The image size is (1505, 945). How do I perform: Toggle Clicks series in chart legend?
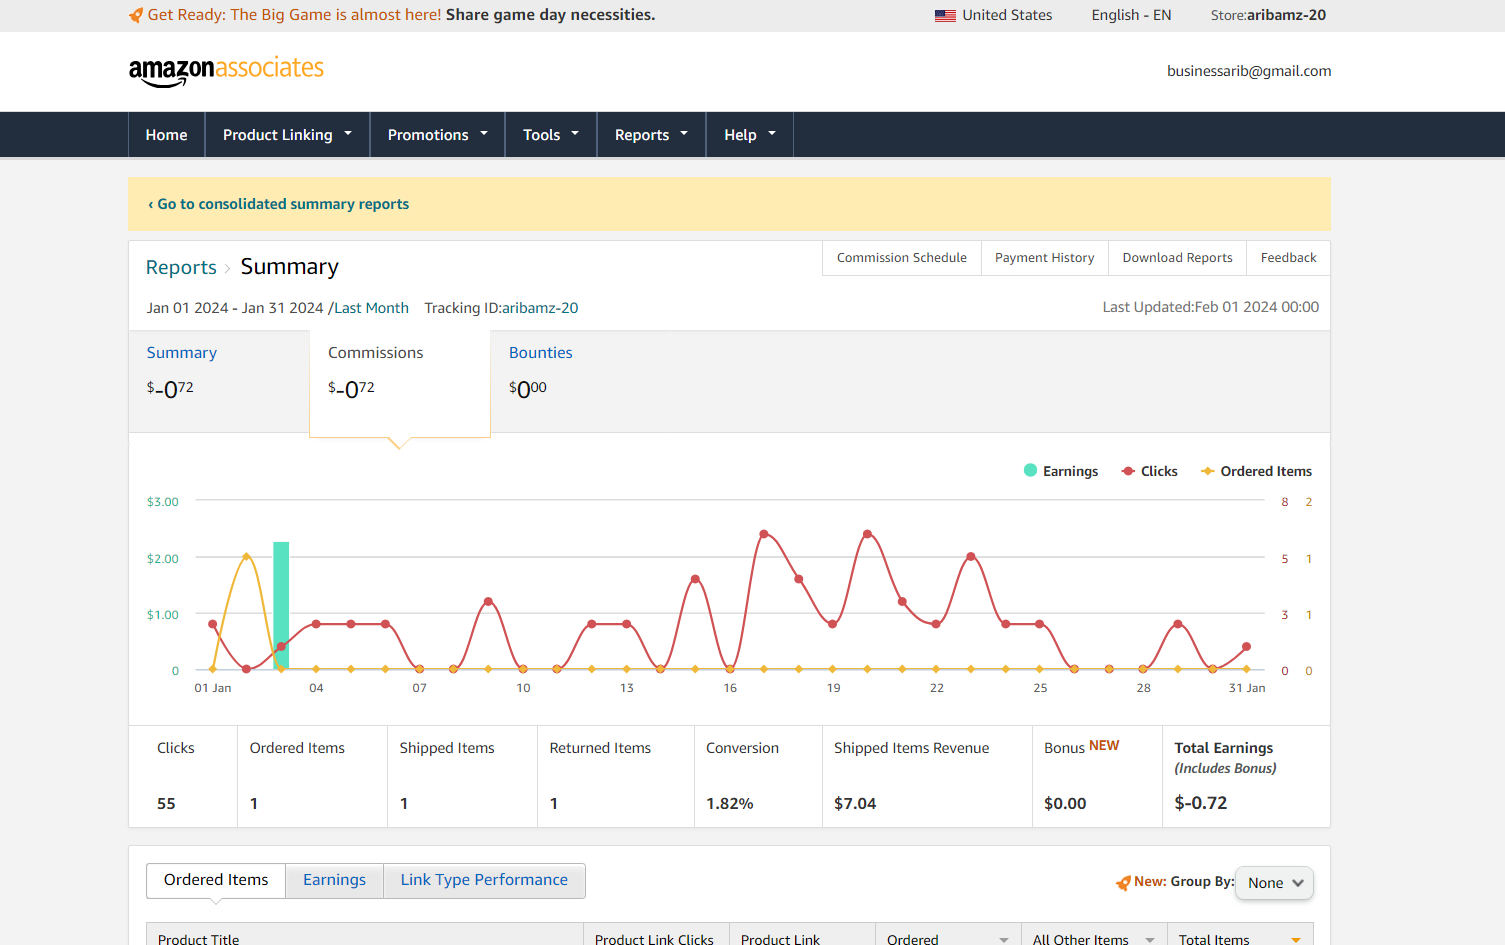pyautogui.click(x=1149, y=471)
